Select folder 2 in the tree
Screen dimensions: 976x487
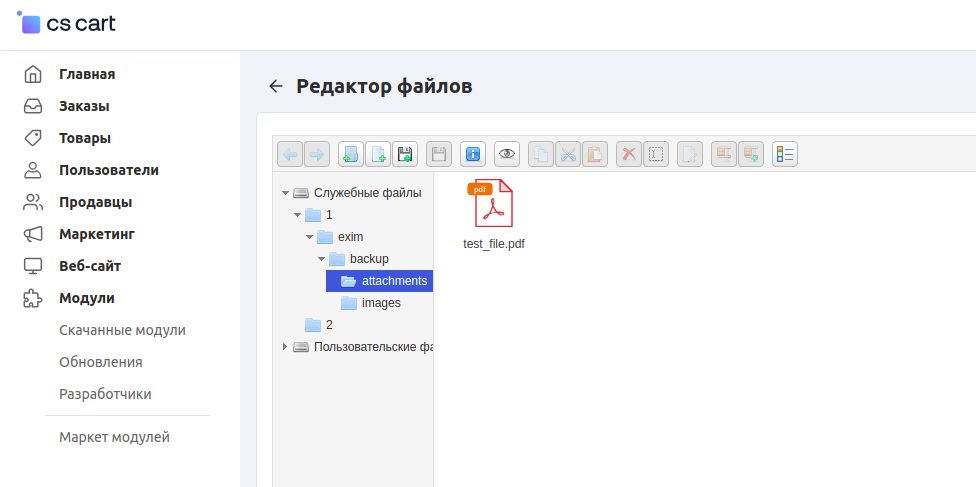[329, 325]
